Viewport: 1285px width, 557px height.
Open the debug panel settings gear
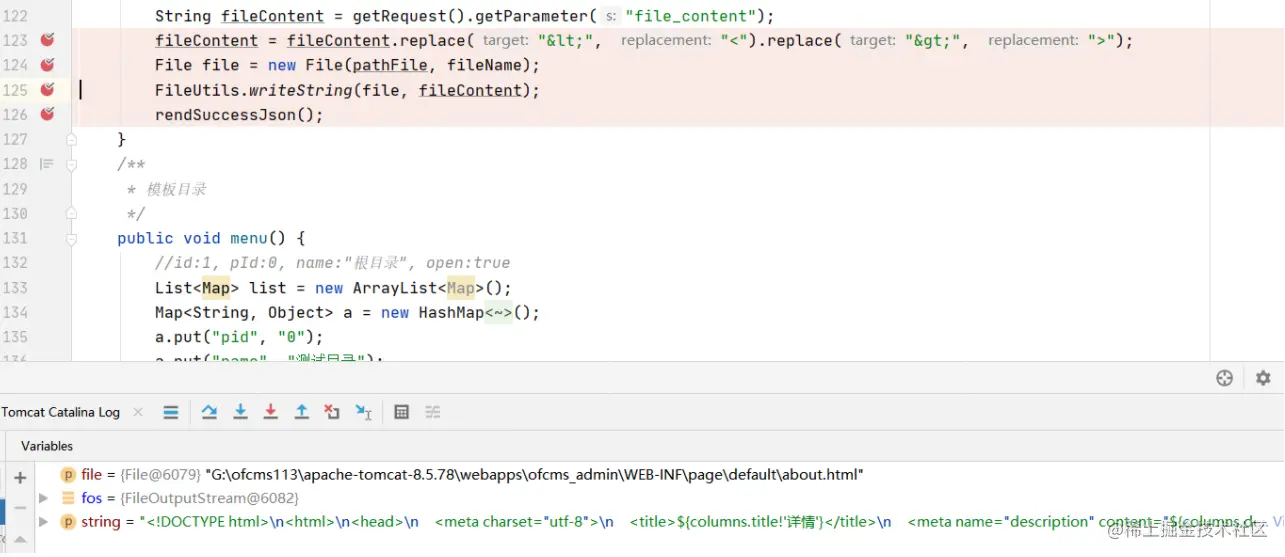point(1263,378)
